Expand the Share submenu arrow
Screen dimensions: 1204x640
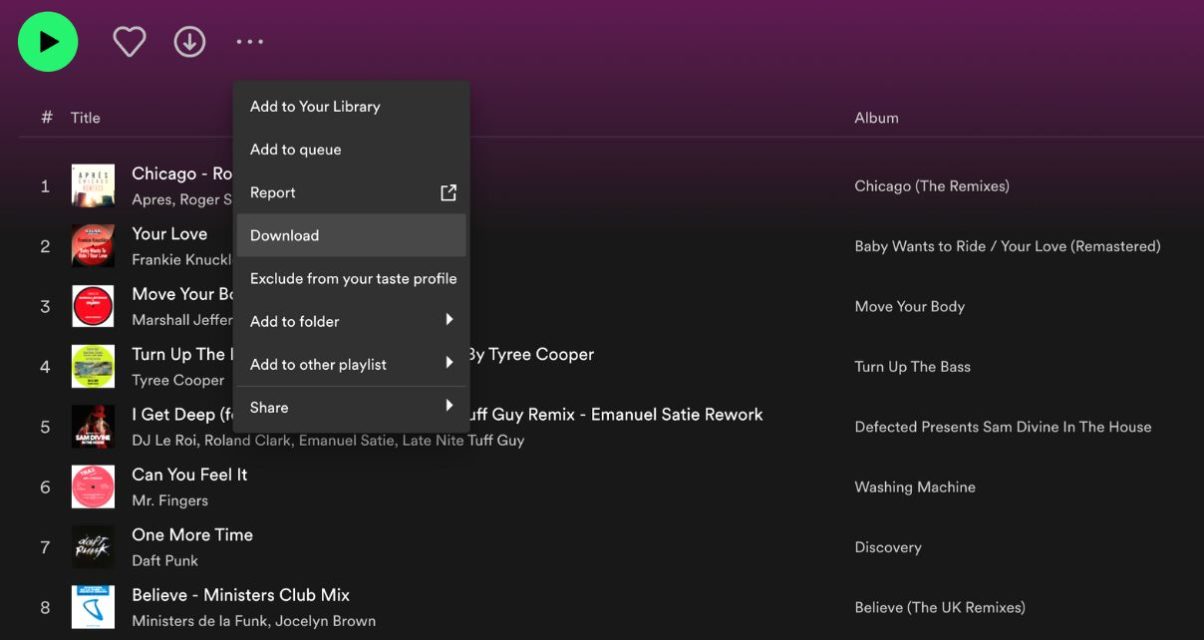[x=449, y=407]
